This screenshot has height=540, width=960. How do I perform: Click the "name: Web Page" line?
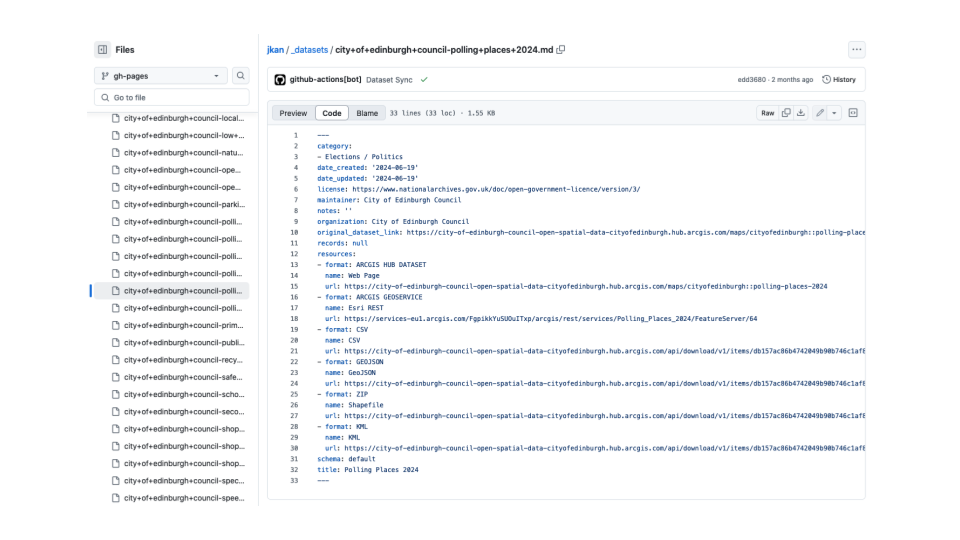click(352, 276)
